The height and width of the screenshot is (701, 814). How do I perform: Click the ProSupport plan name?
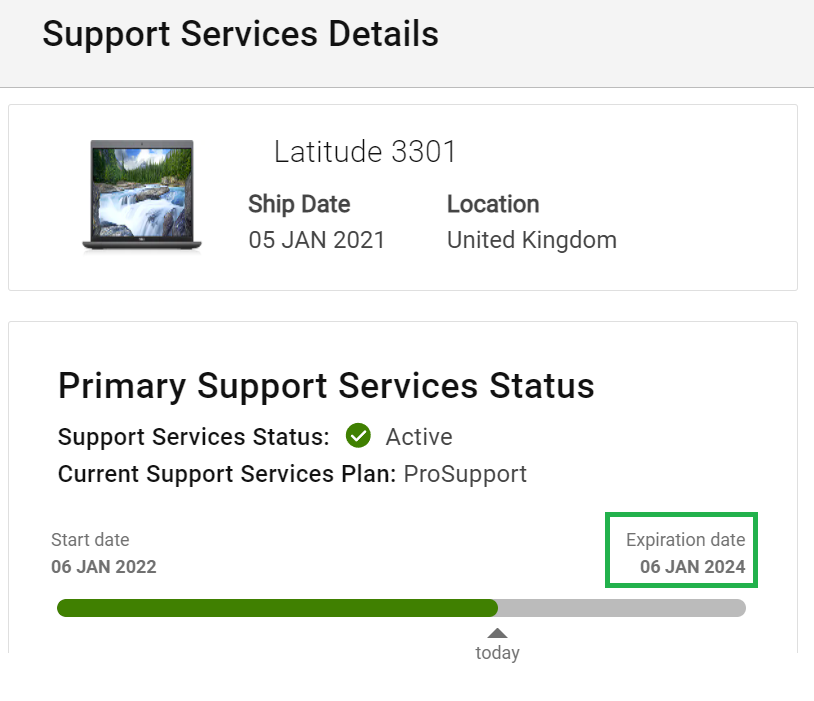pos(465,474)
